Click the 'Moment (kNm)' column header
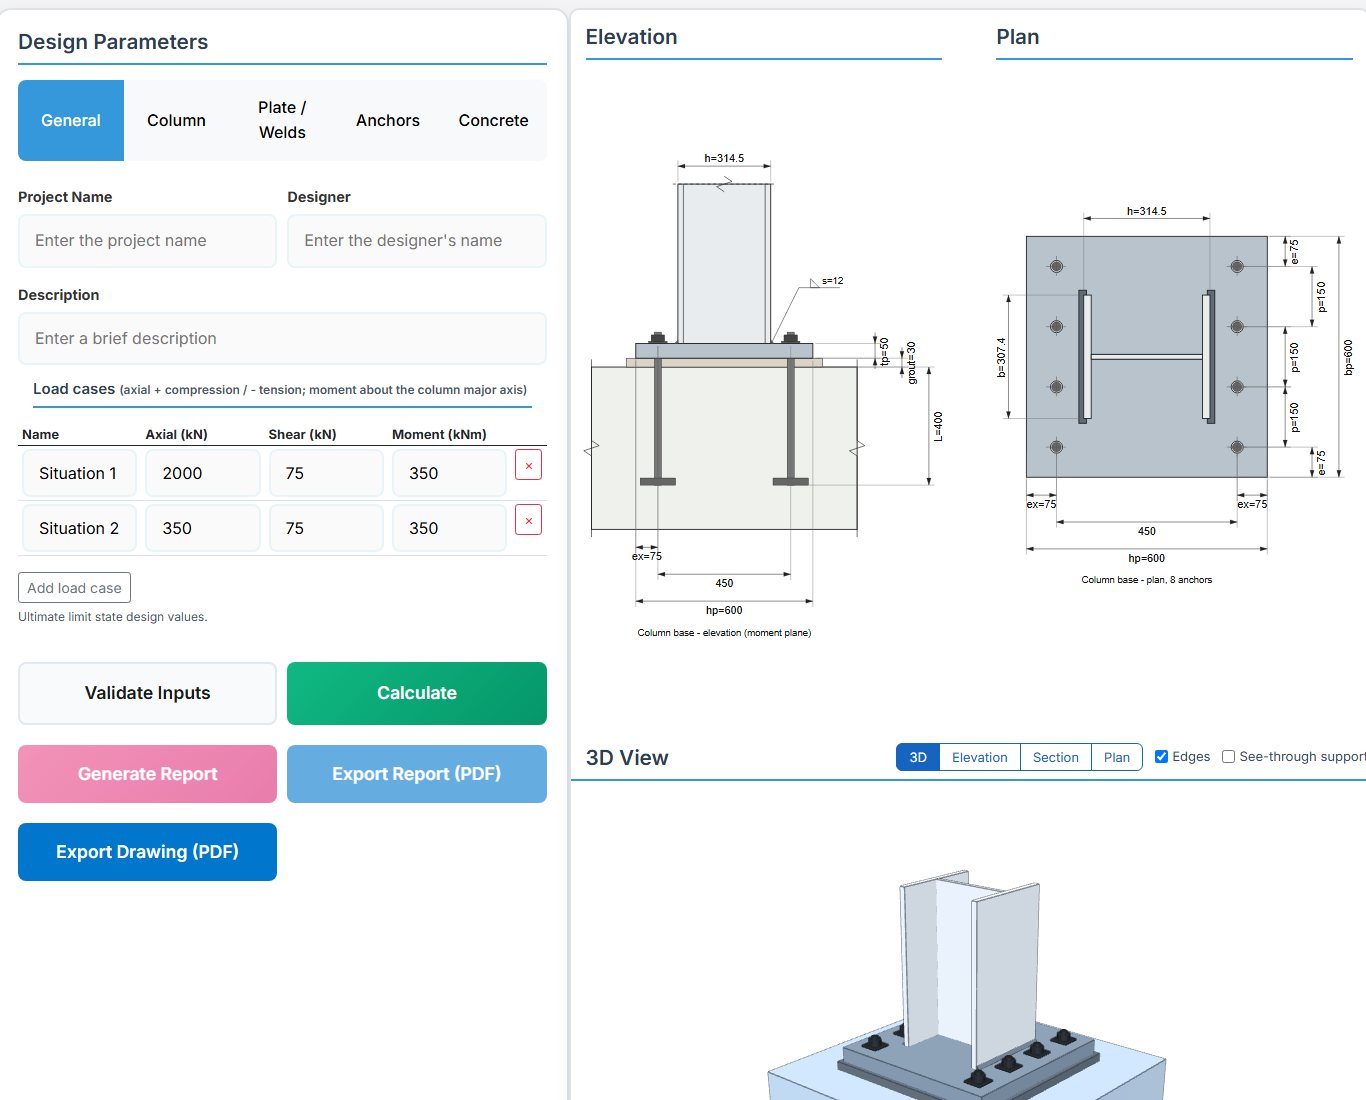The height and width of the screenshot is (1100, 1366). (x=439, y=434)
